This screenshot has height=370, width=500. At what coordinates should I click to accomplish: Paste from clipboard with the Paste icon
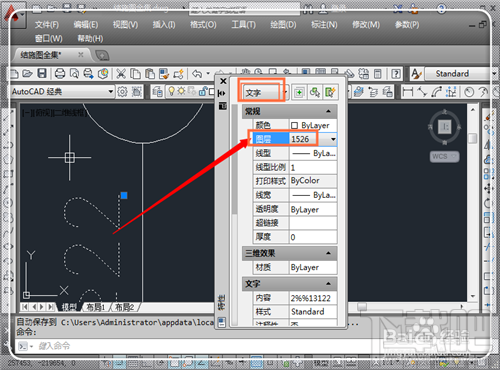pyautogui.click(x=150, y=74)
